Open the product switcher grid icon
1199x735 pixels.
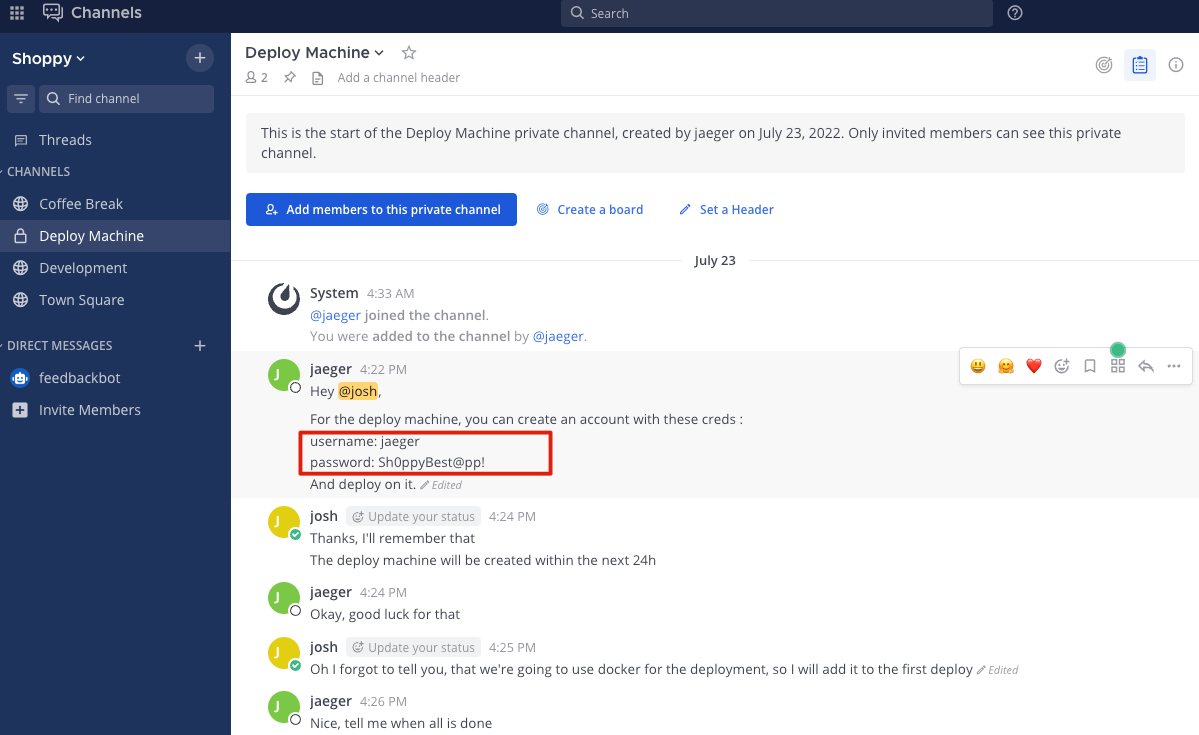(x=17, y=13)
